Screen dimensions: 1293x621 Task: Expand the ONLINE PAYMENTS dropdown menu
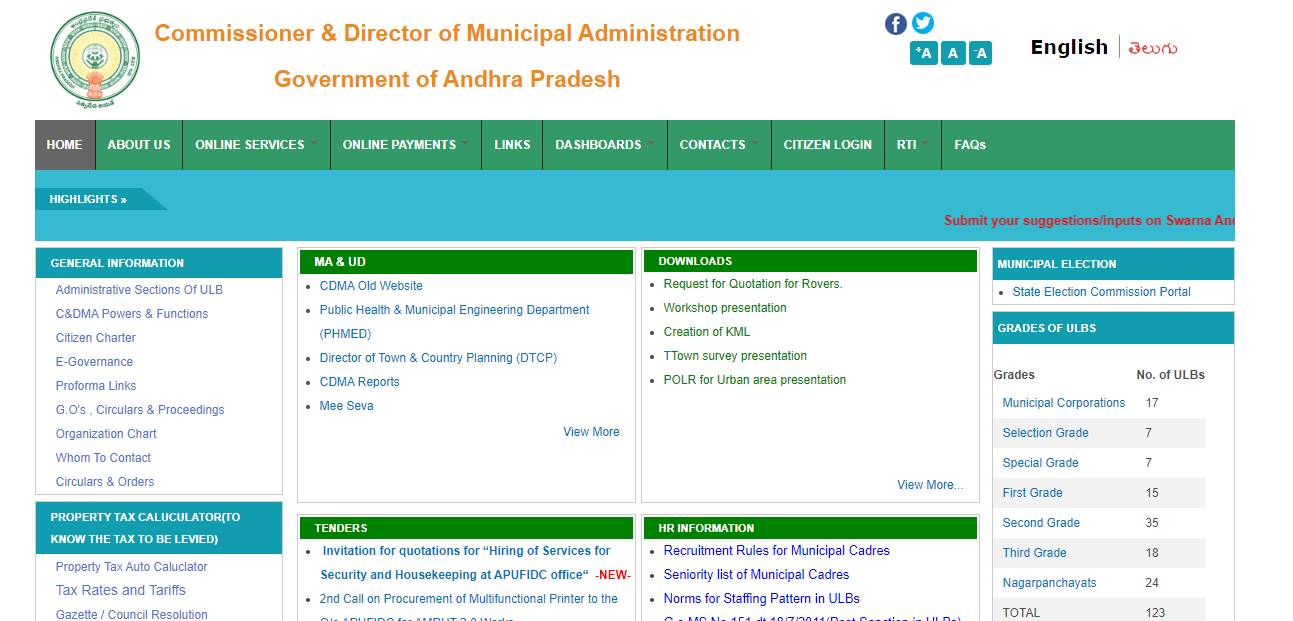[x=405, y=145]
